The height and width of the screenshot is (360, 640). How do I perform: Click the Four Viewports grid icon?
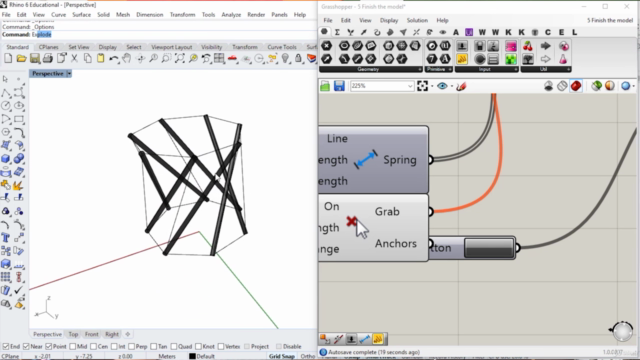point(219,59)
